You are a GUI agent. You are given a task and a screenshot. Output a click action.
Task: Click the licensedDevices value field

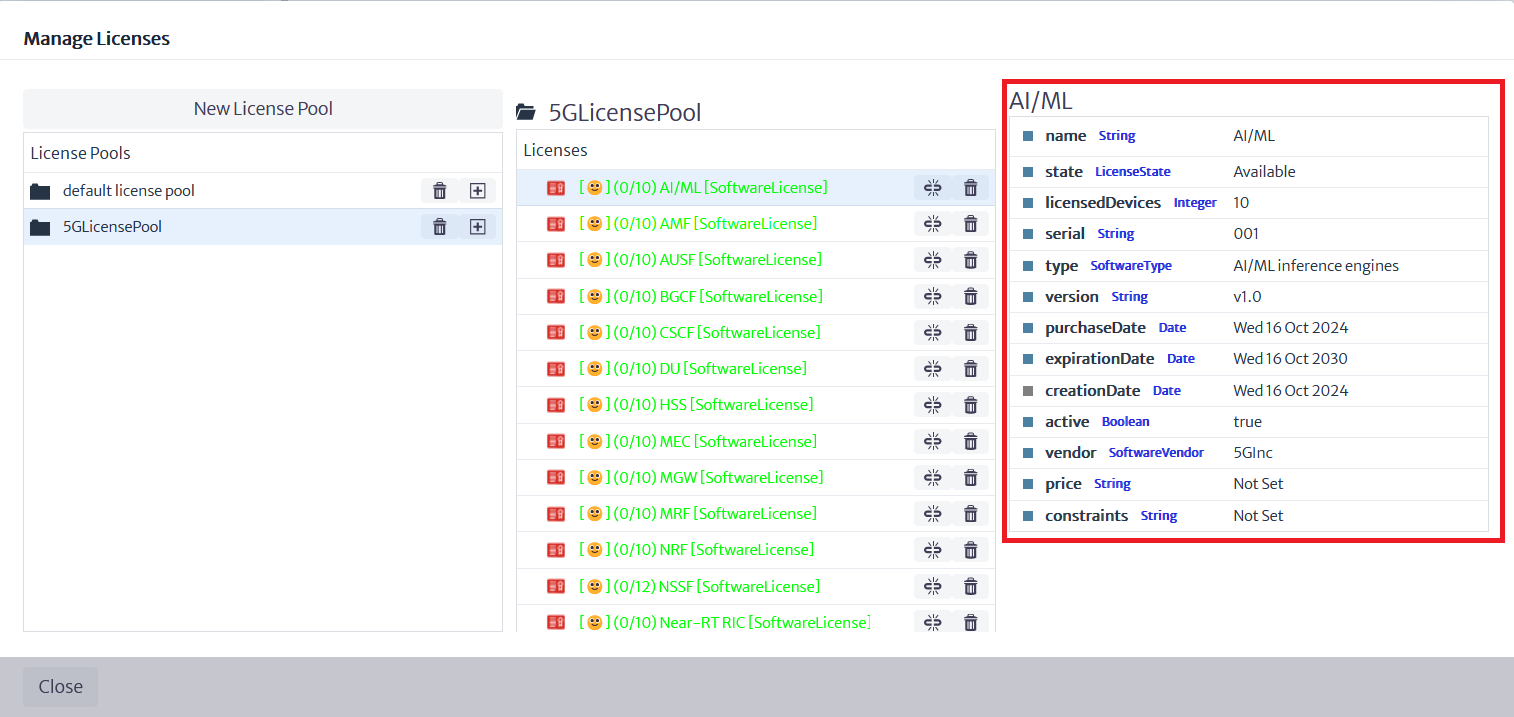click(x=1241, y=203)
